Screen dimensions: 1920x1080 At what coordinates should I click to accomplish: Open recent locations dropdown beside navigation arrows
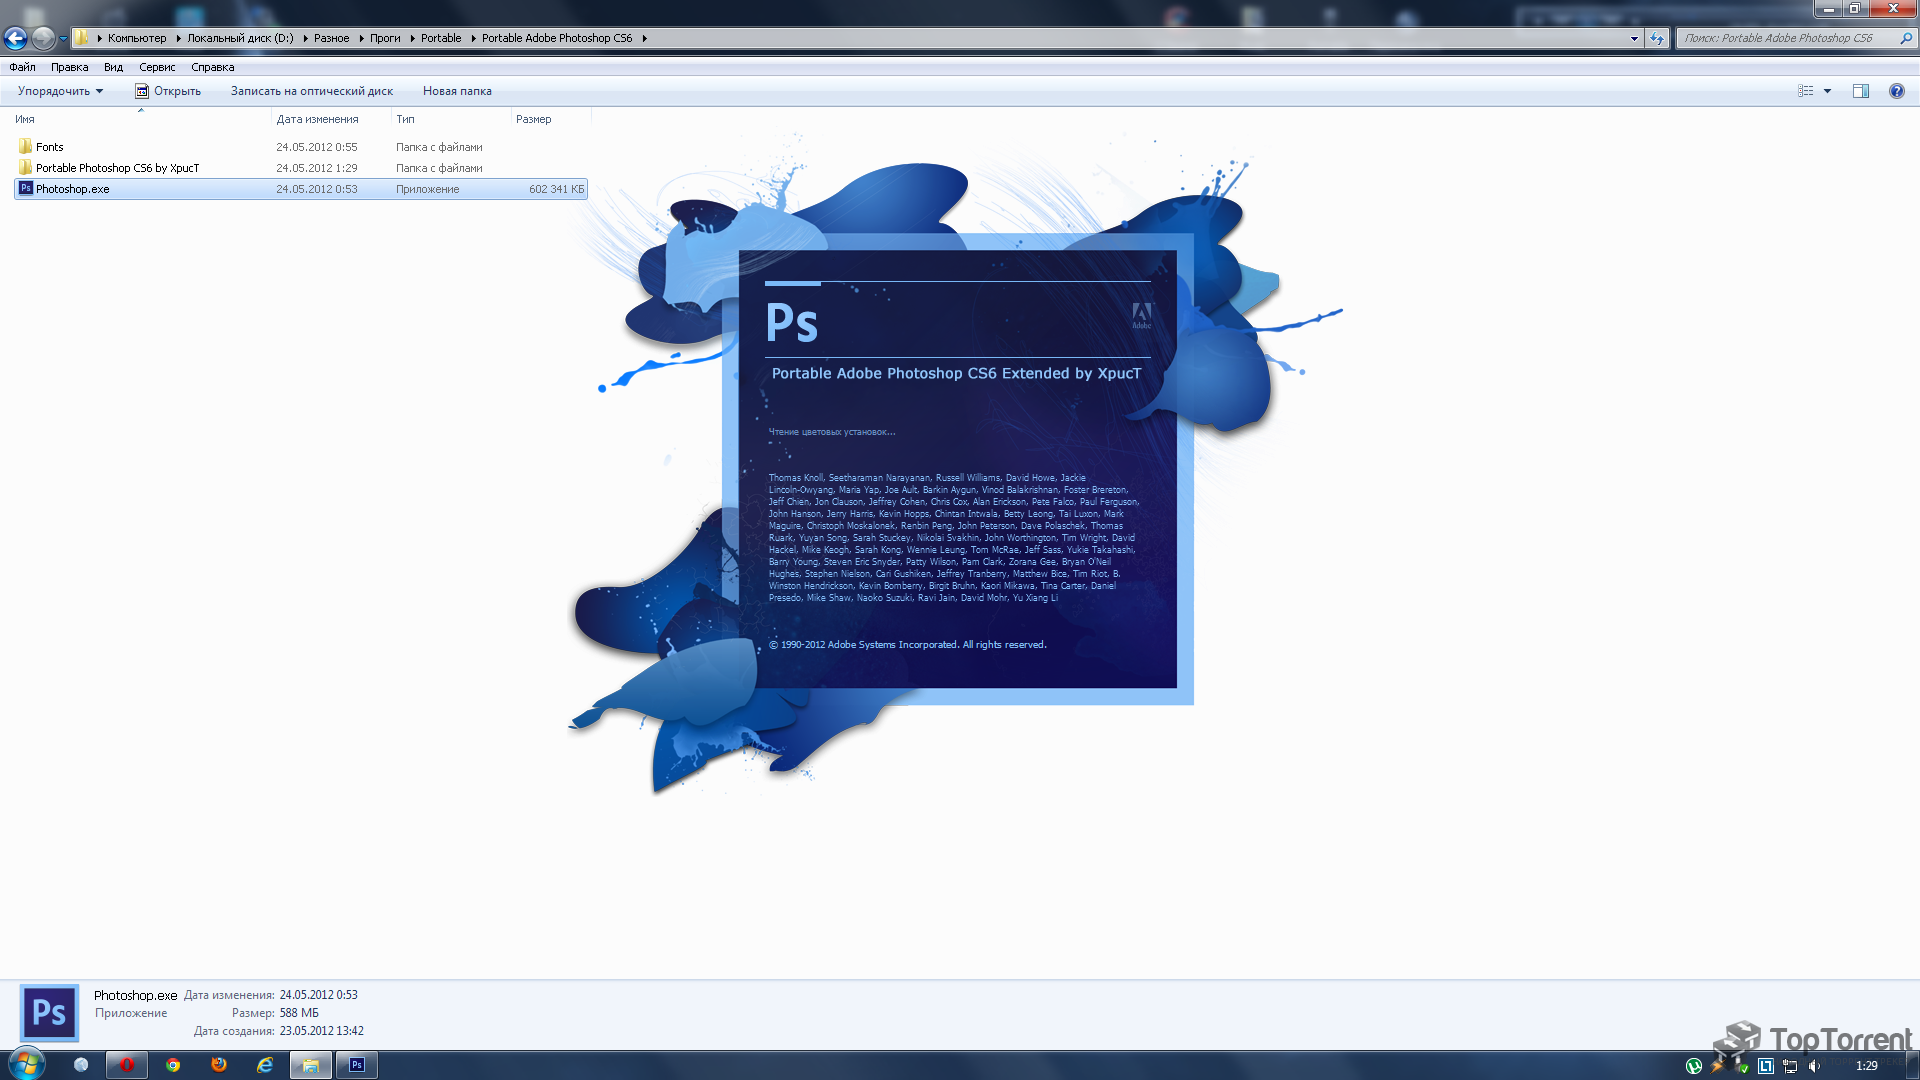63,39
